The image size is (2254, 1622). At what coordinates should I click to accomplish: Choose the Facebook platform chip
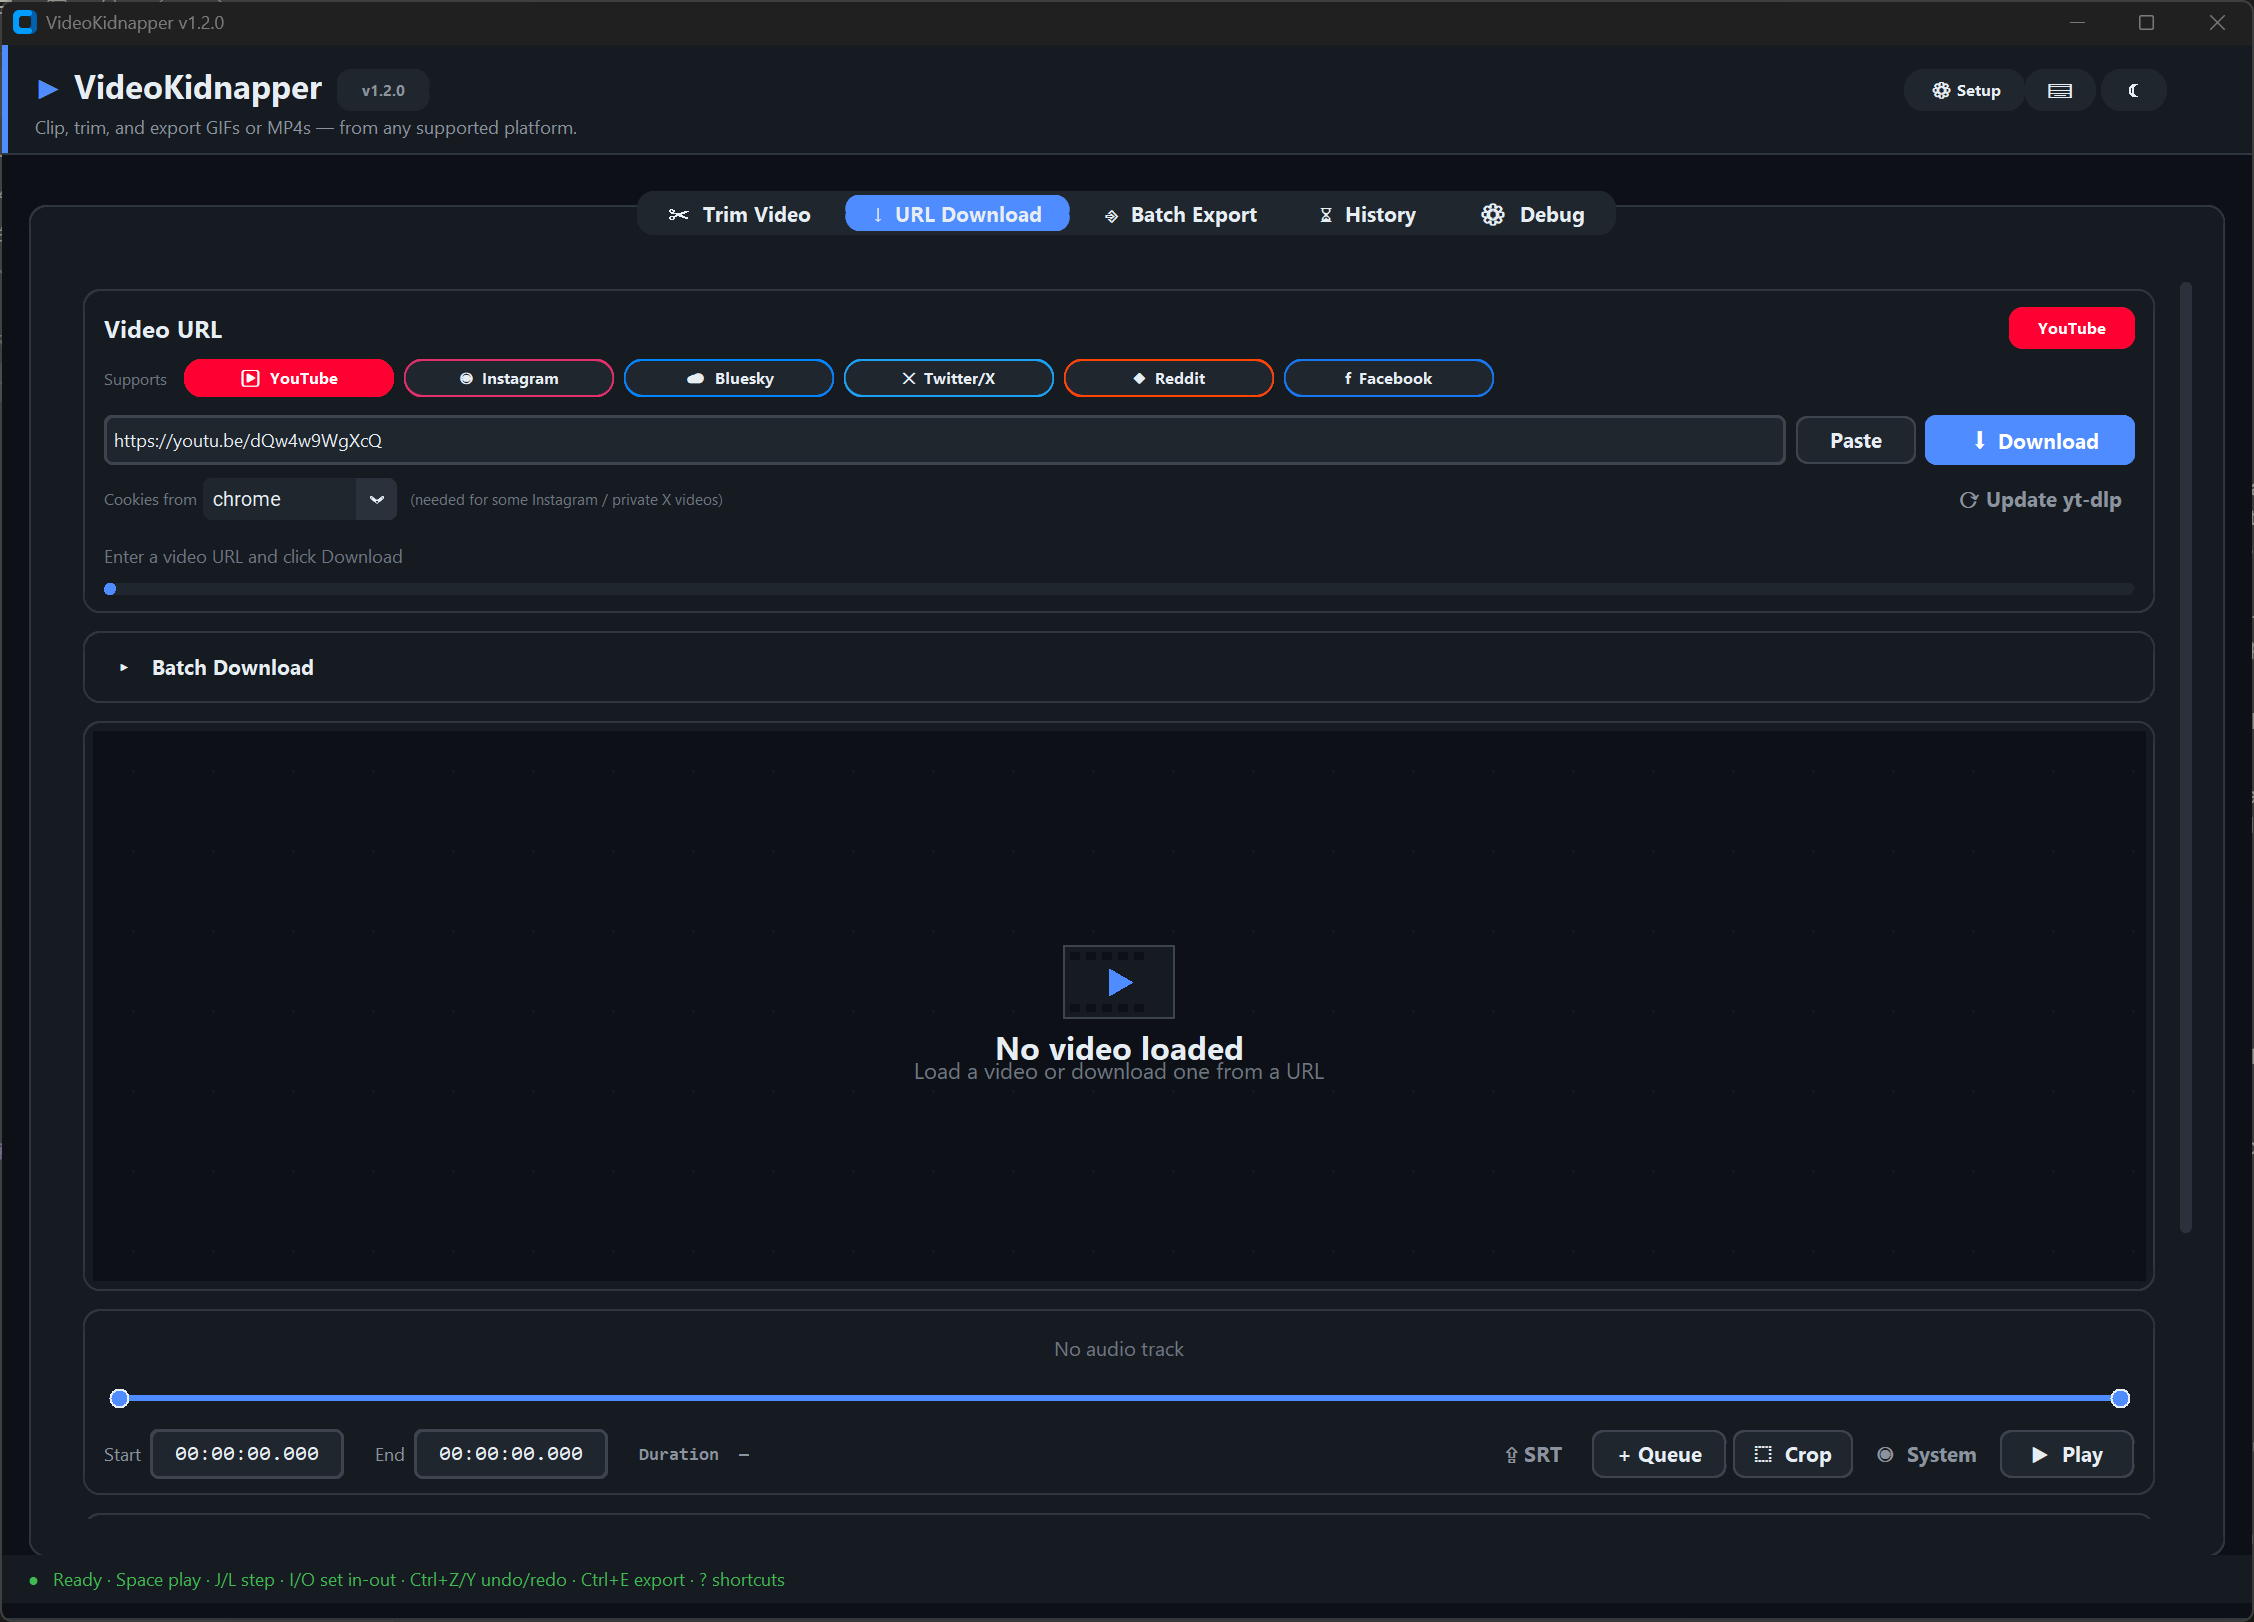[x=1389, y=378]
